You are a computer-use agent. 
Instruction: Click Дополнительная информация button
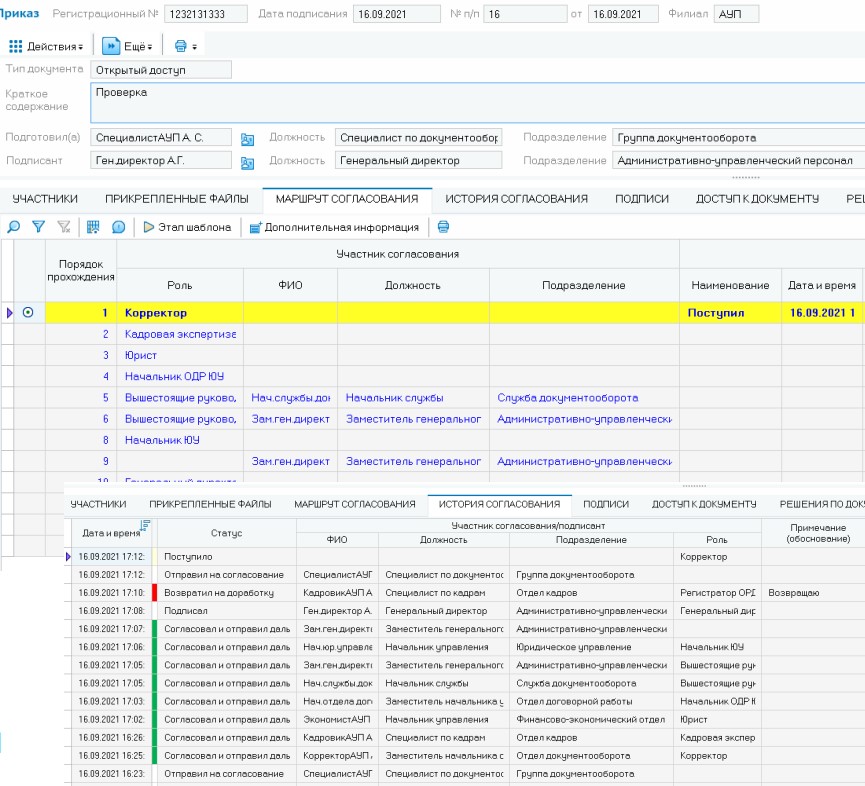click(334, 227)
